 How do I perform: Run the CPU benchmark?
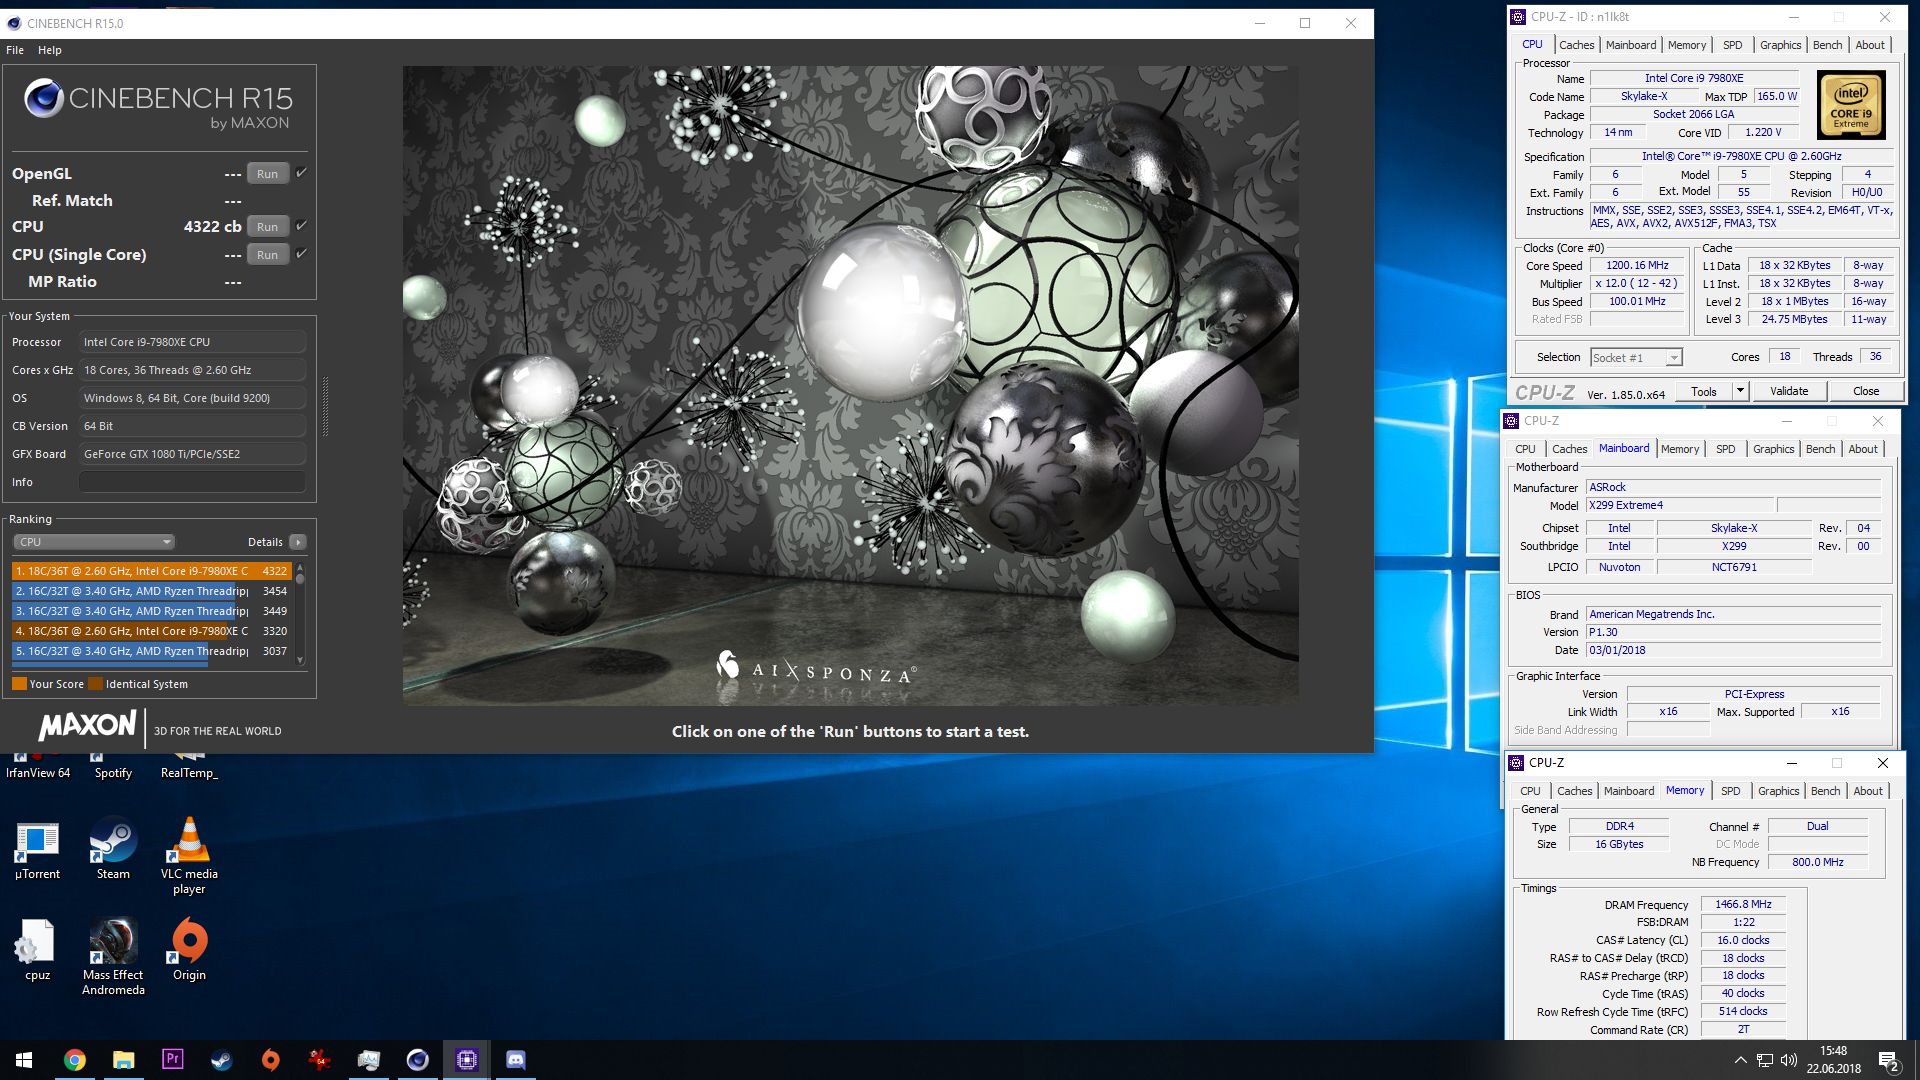click(267, 226)
